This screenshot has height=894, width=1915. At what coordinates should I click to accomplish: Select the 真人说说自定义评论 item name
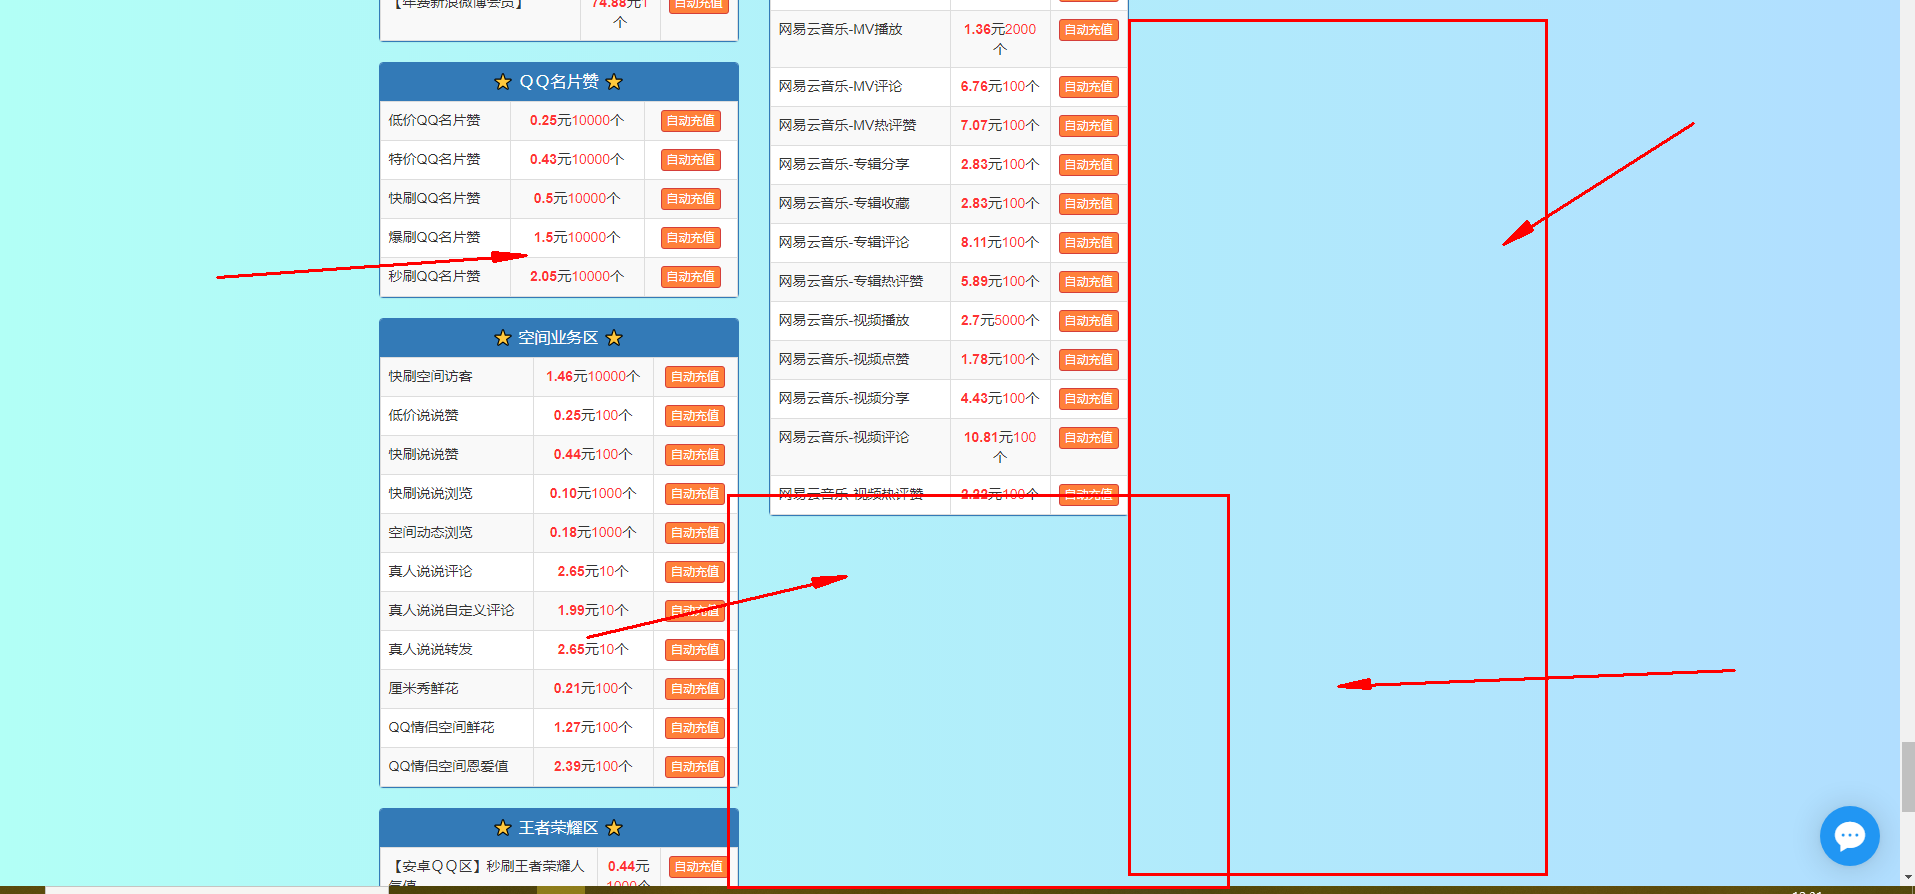point(451,610)
